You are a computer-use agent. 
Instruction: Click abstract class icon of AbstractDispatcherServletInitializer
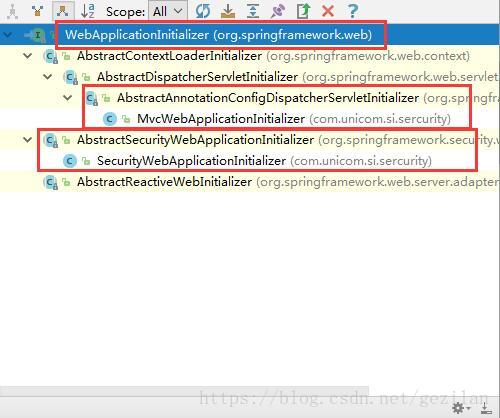coord(70,77)
